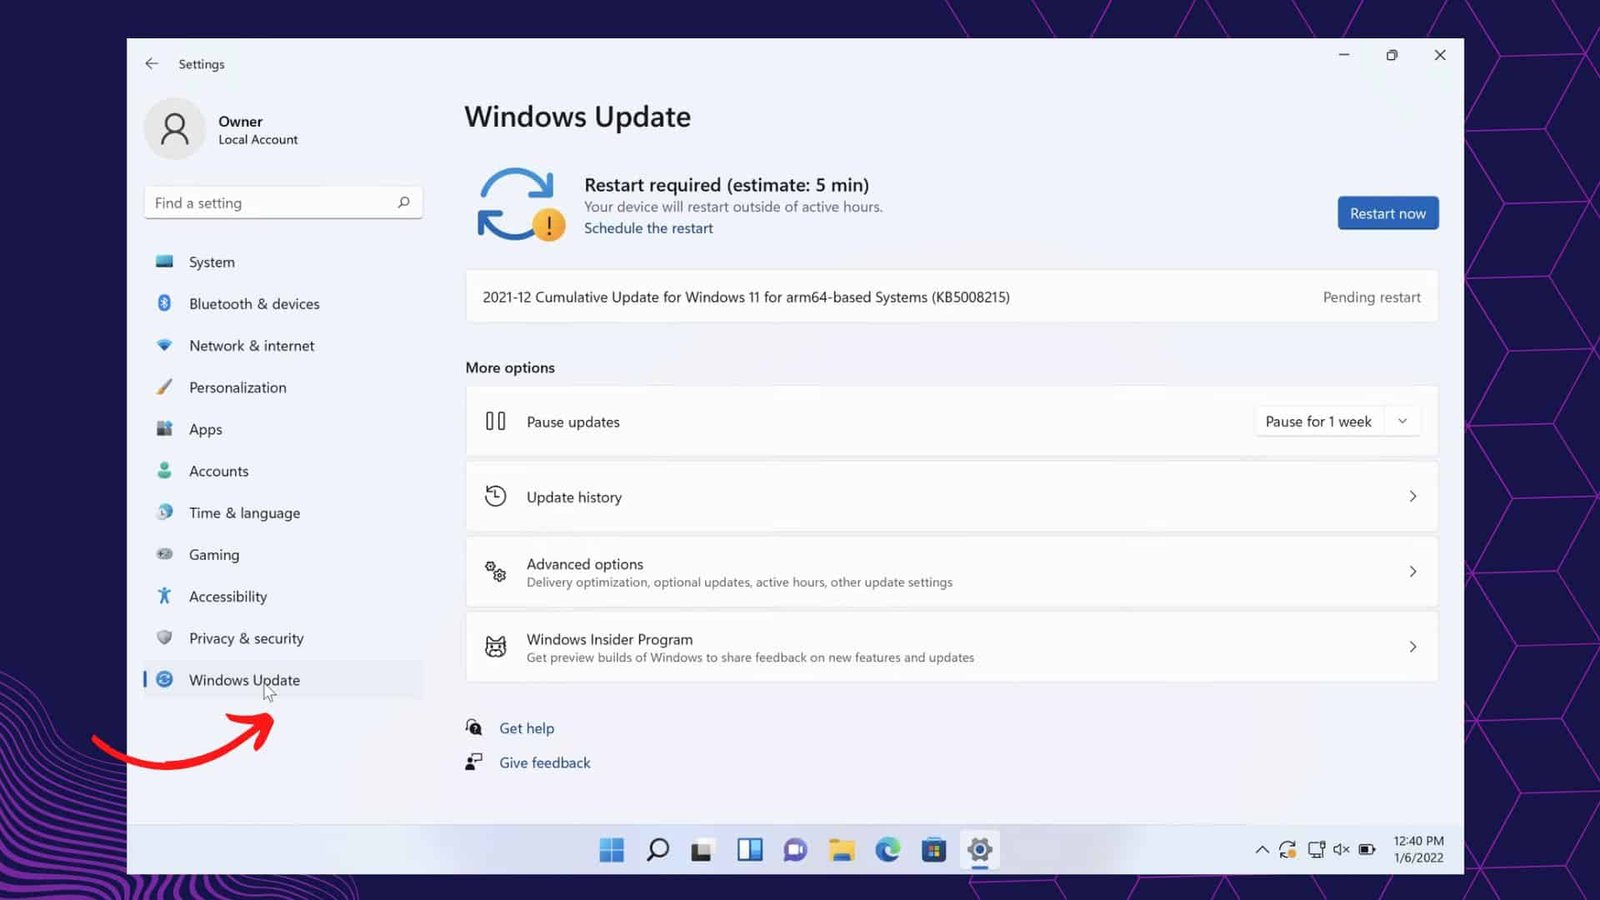Click the KB5008215 cumulative update row
Screen dimensions: 1600x900
952,297
